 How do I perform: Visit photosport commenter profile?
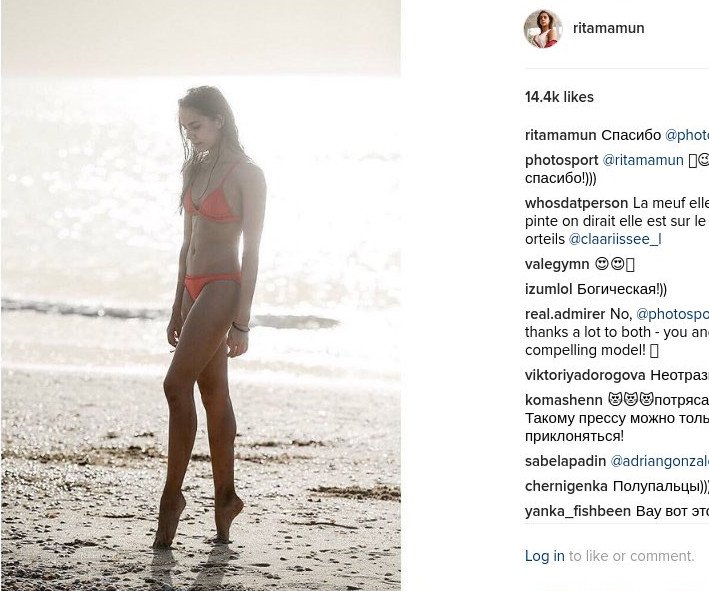[562, 161]
